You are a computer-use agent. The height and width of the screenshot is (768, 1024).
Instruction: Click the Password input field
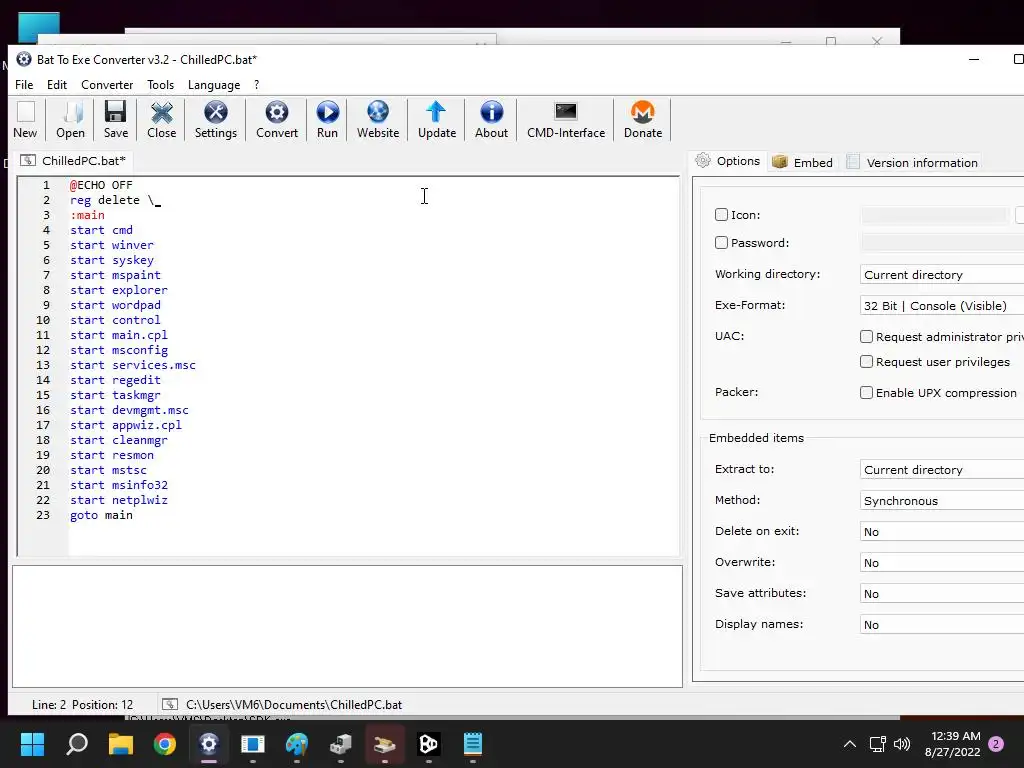click(x=942, y=243)
